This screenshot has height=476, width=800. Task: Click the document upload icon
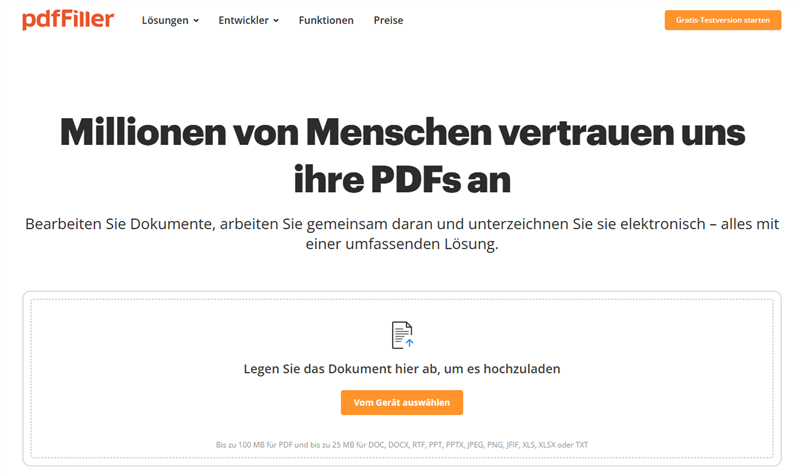pyautogui.click(x=402, y=335)
